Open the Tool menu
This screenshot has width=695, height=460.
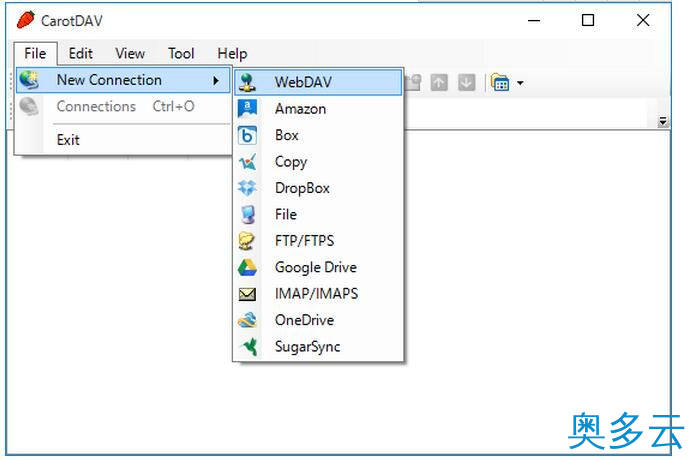(x=181, y=54)
